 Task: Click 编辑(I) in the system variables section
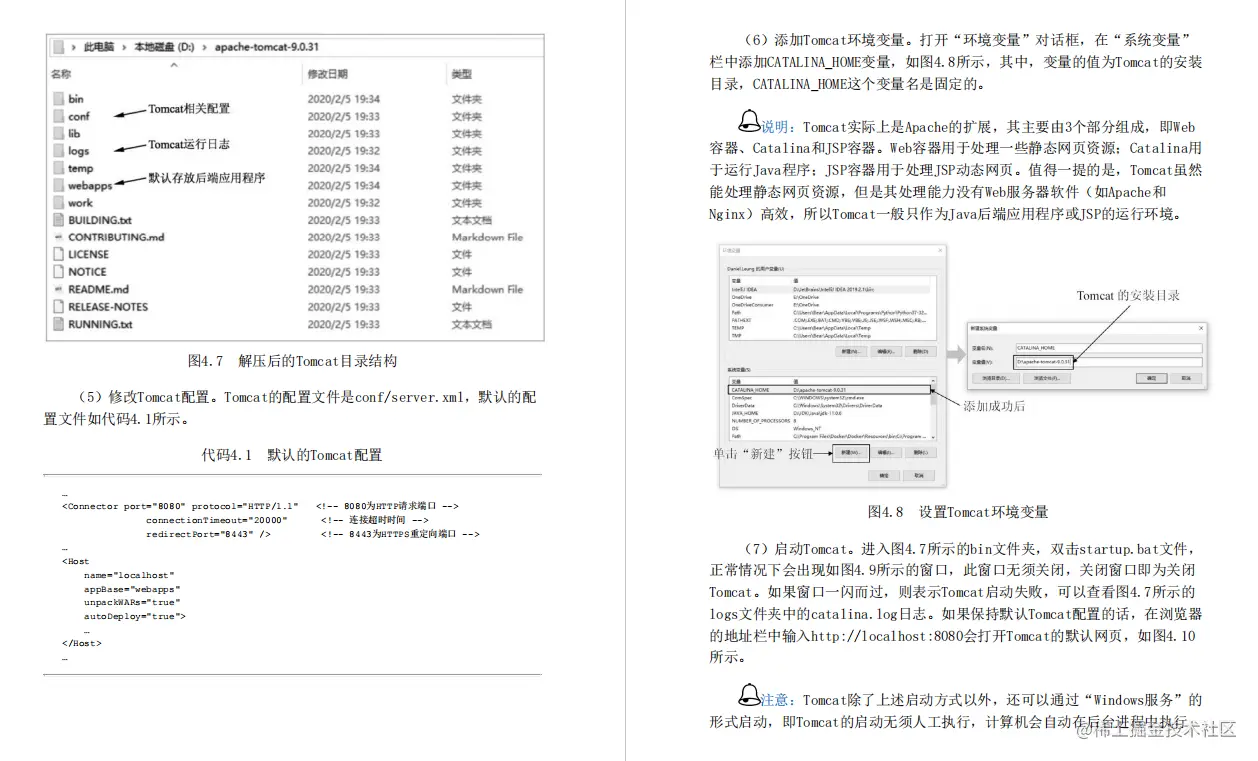coord(886,452)
